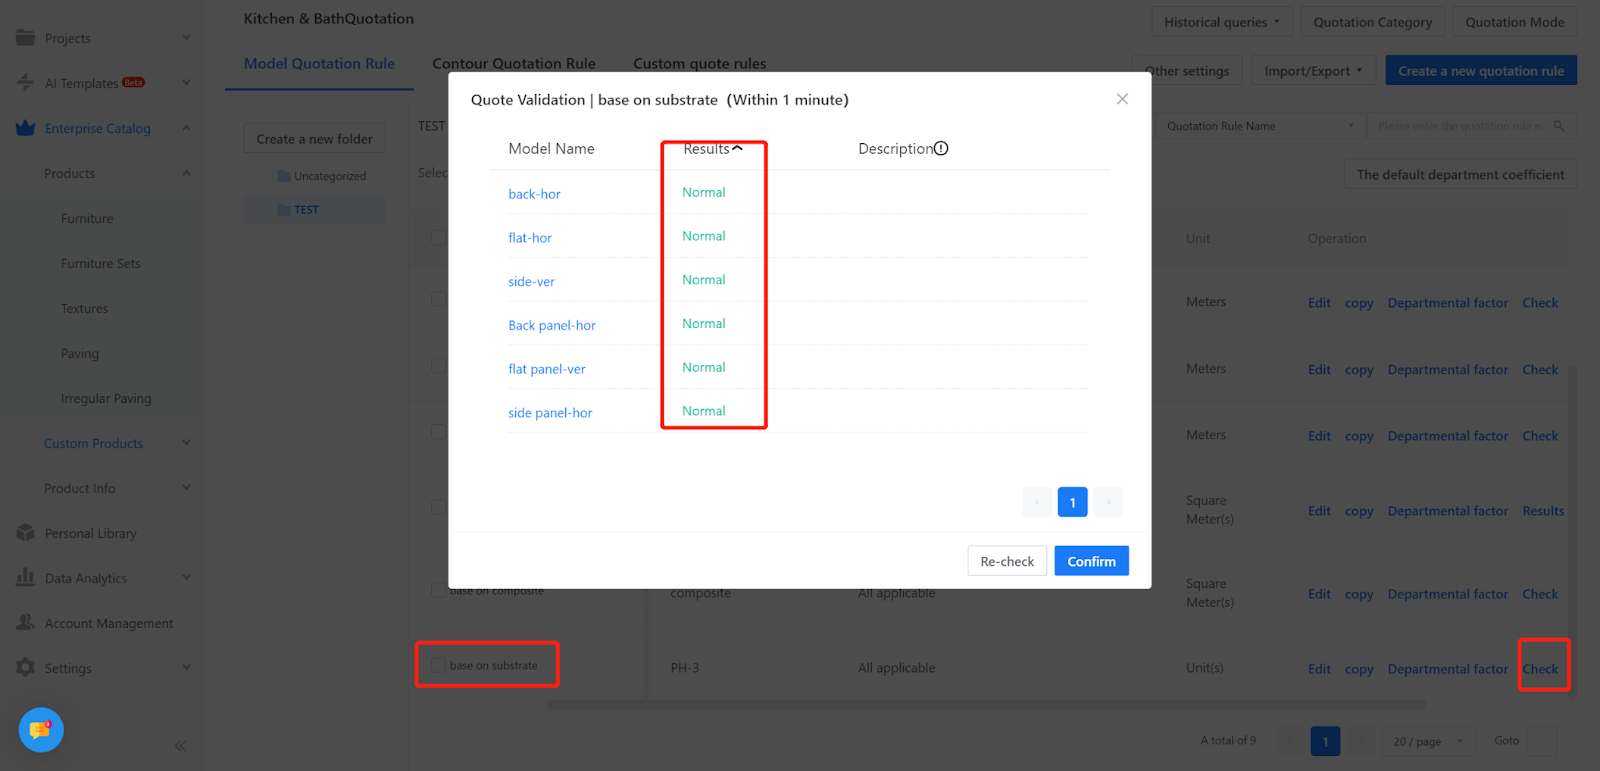Image resolution: width=1600 pixels, height=771 pixels.
Task: Collapse the left sidebar with the double-chevron icon
Action: (181, 745)
